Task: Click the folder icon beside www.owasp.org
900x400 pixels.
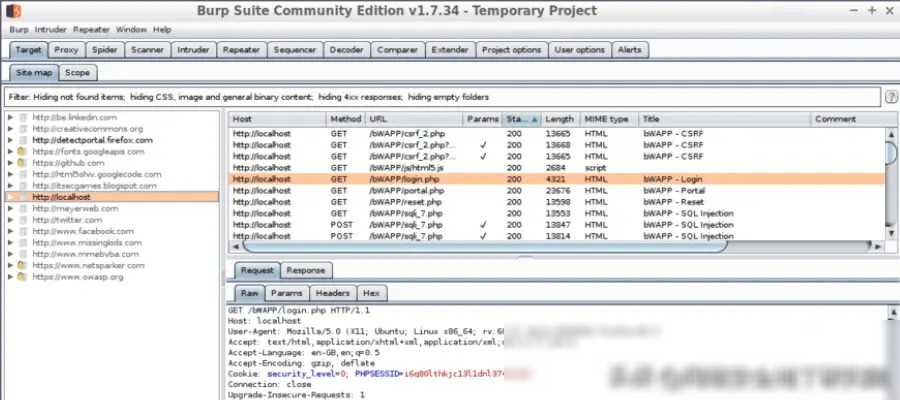Action: [x=22, y=277]
